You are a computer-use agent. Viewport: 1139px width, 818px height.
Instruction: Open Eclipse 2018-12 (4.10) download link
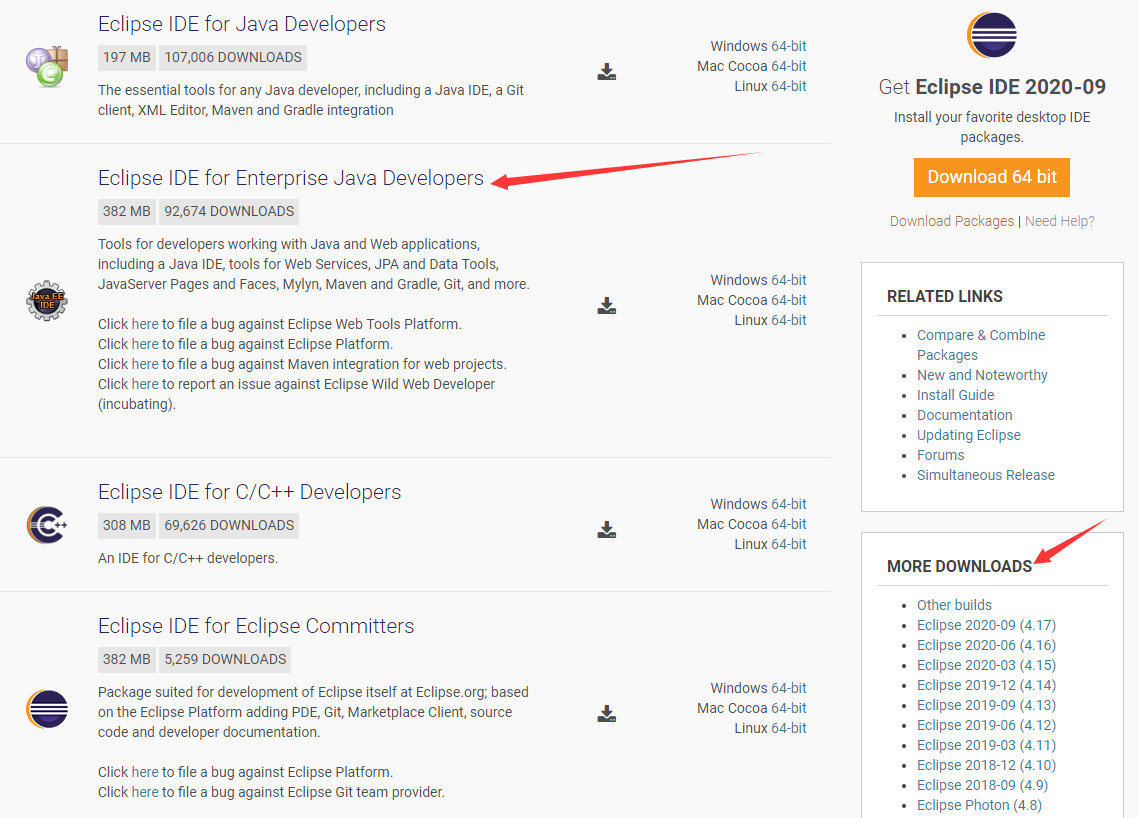pyautogui.click(x=986, y=765)
